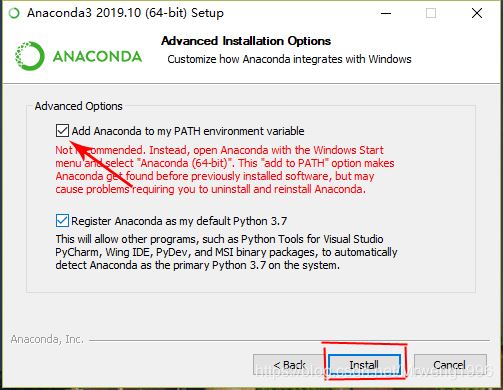The image size is (503, 390).
Task: Click the disabled maximize window button
Action: pos(431,13)
